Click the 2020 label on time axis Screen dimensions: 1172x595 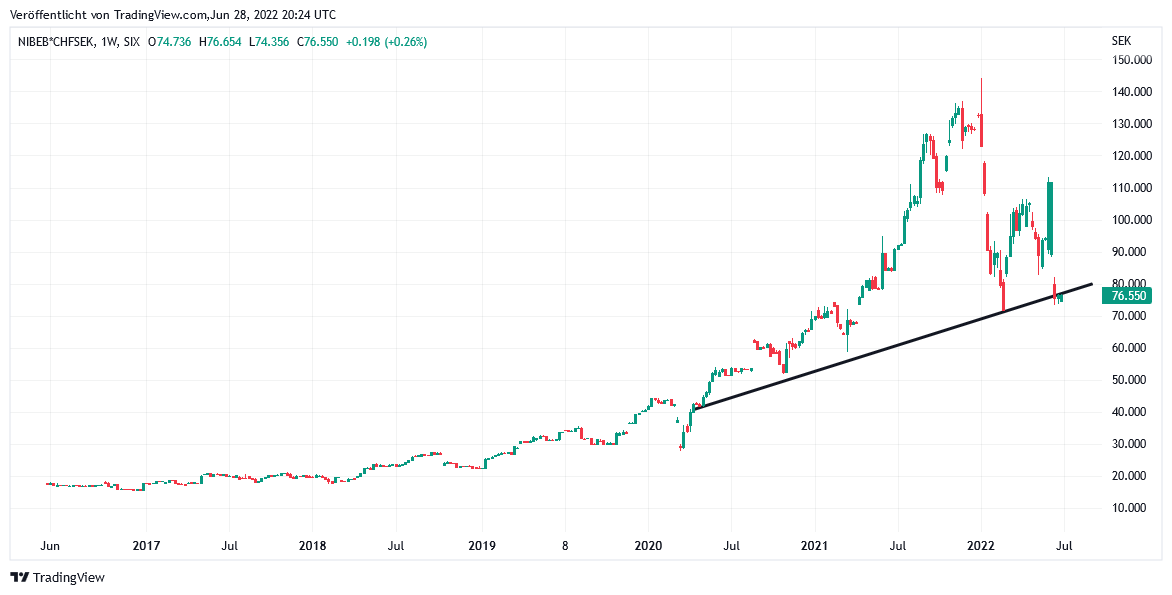tap(648, 546)
